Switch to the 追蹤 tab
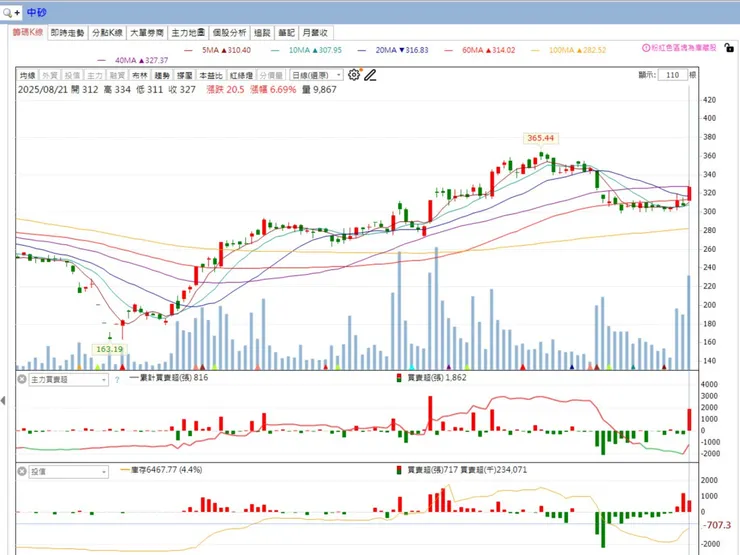This screenshot has height=555, width=740. (262, 33)
